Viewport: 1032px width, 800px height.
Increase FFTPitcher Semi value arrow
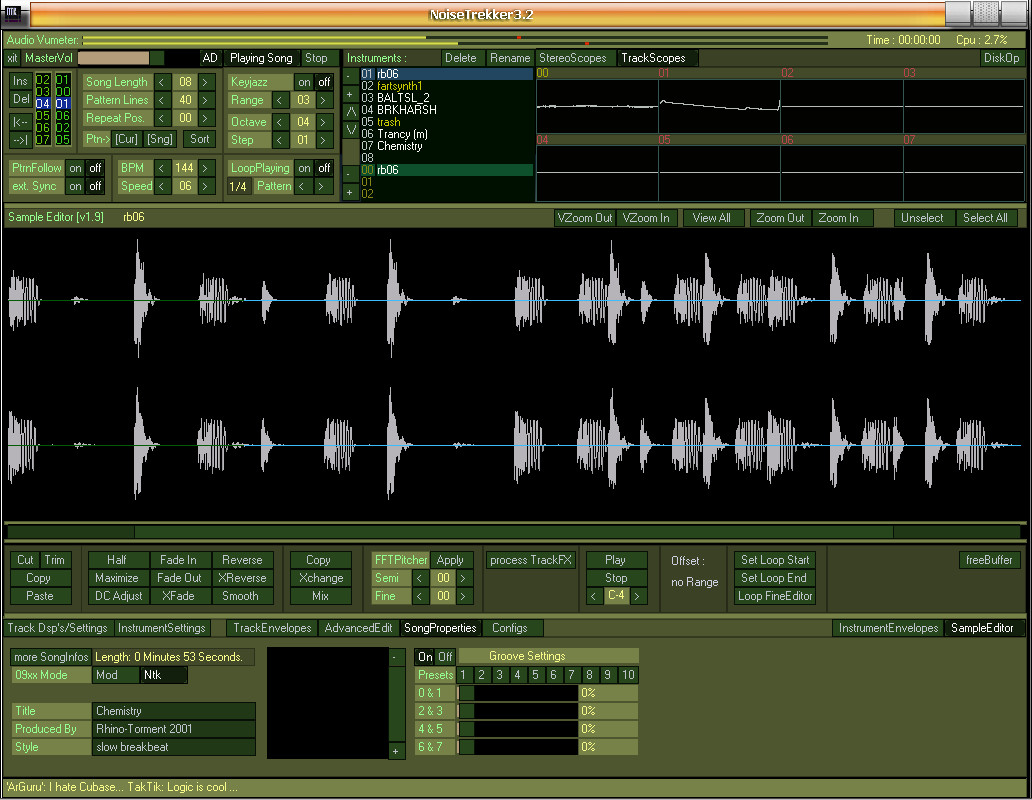point(463,578)
